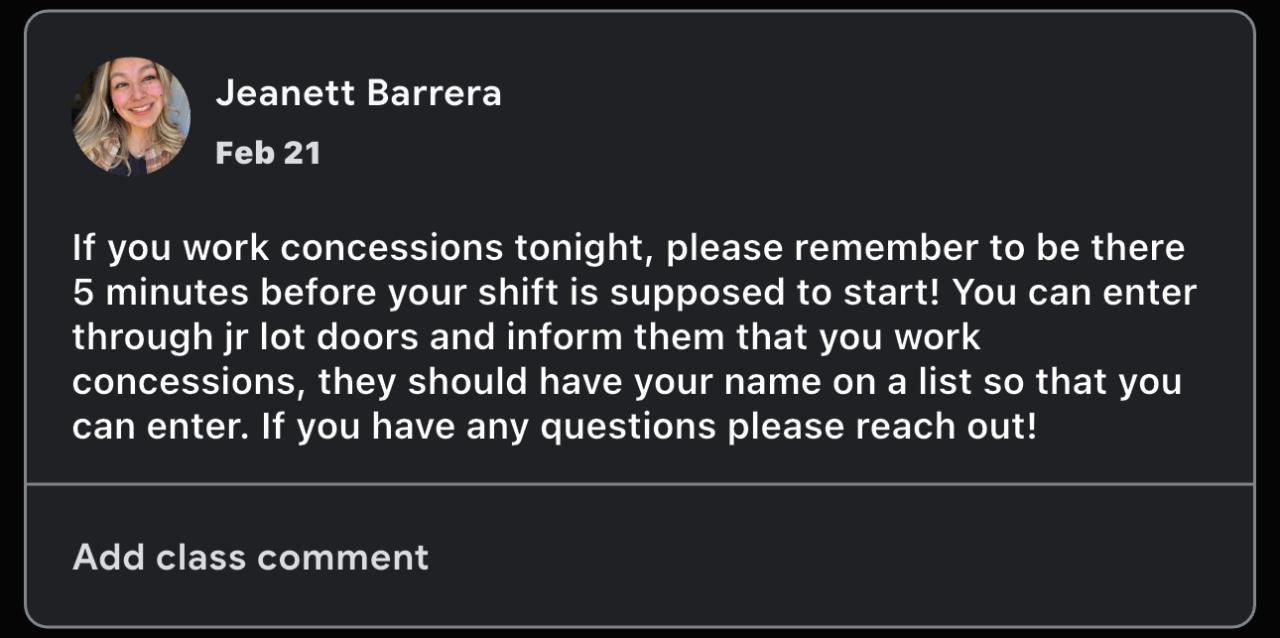The image size is (1280, 638).
Task: Click the line about your name on a list
Action: 627,382
